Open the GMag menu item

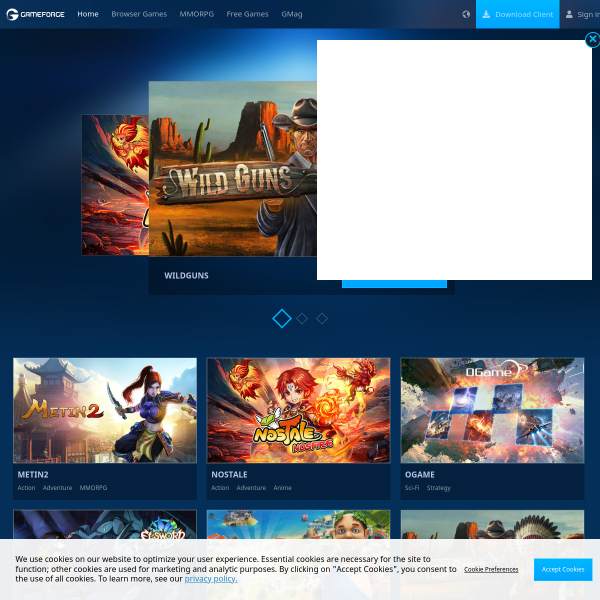tap(292, 14)
